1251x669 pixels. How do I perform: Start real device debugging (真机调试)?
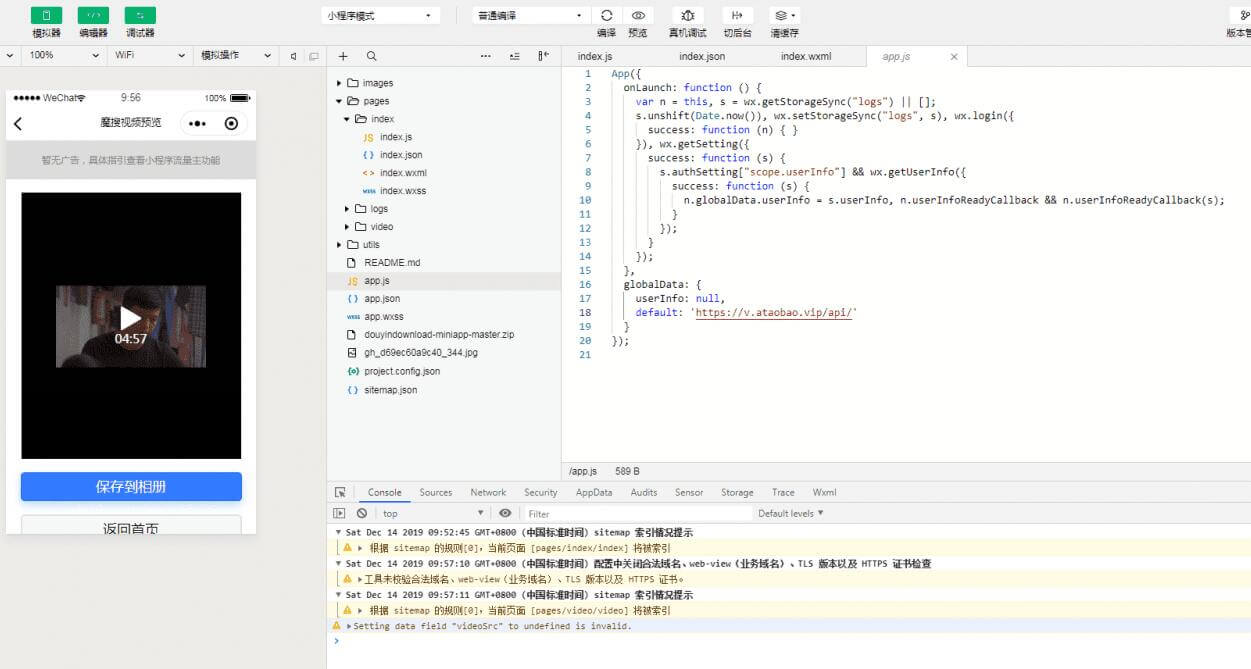click(688, 16)
